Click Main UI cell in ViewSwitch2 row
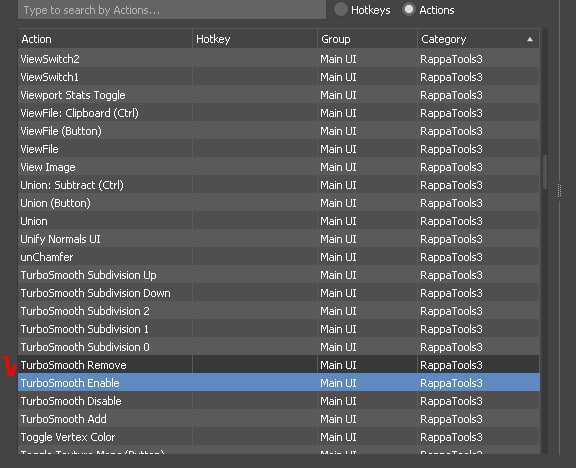 [x=367, y=59]
